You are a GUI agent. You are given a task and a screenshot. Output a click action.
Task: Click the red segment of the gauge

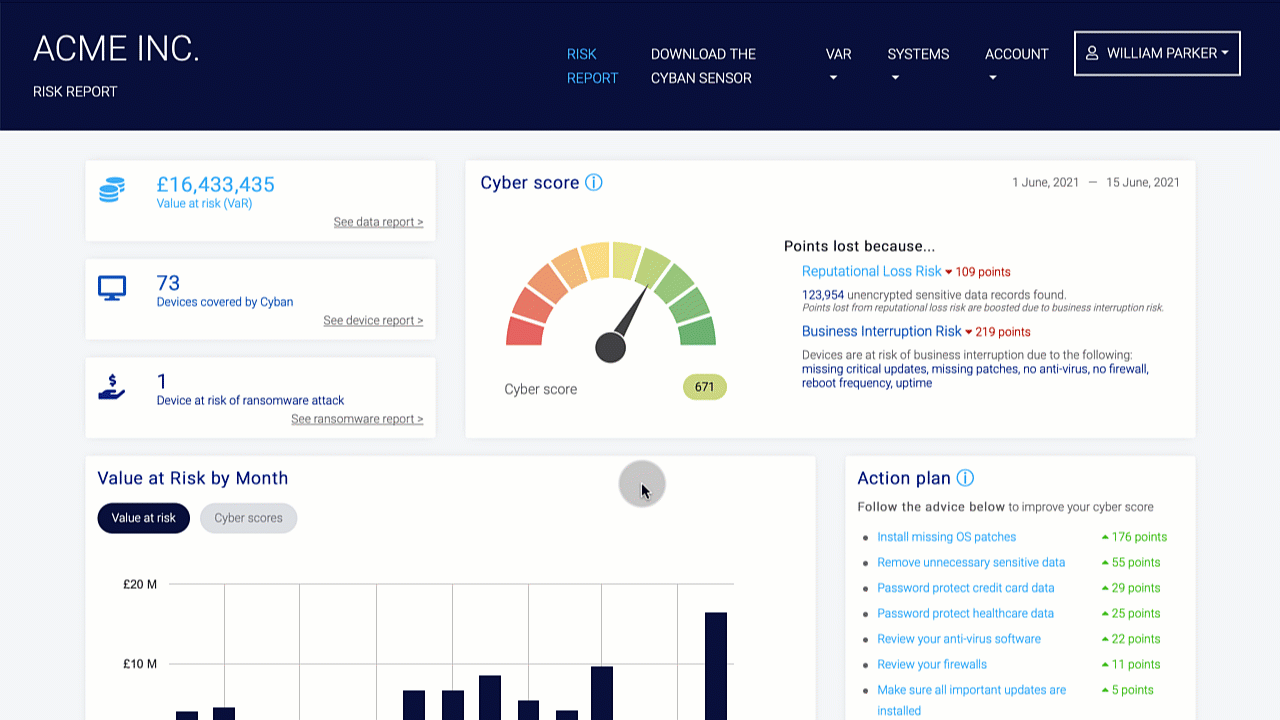click(x=525, y=331)
